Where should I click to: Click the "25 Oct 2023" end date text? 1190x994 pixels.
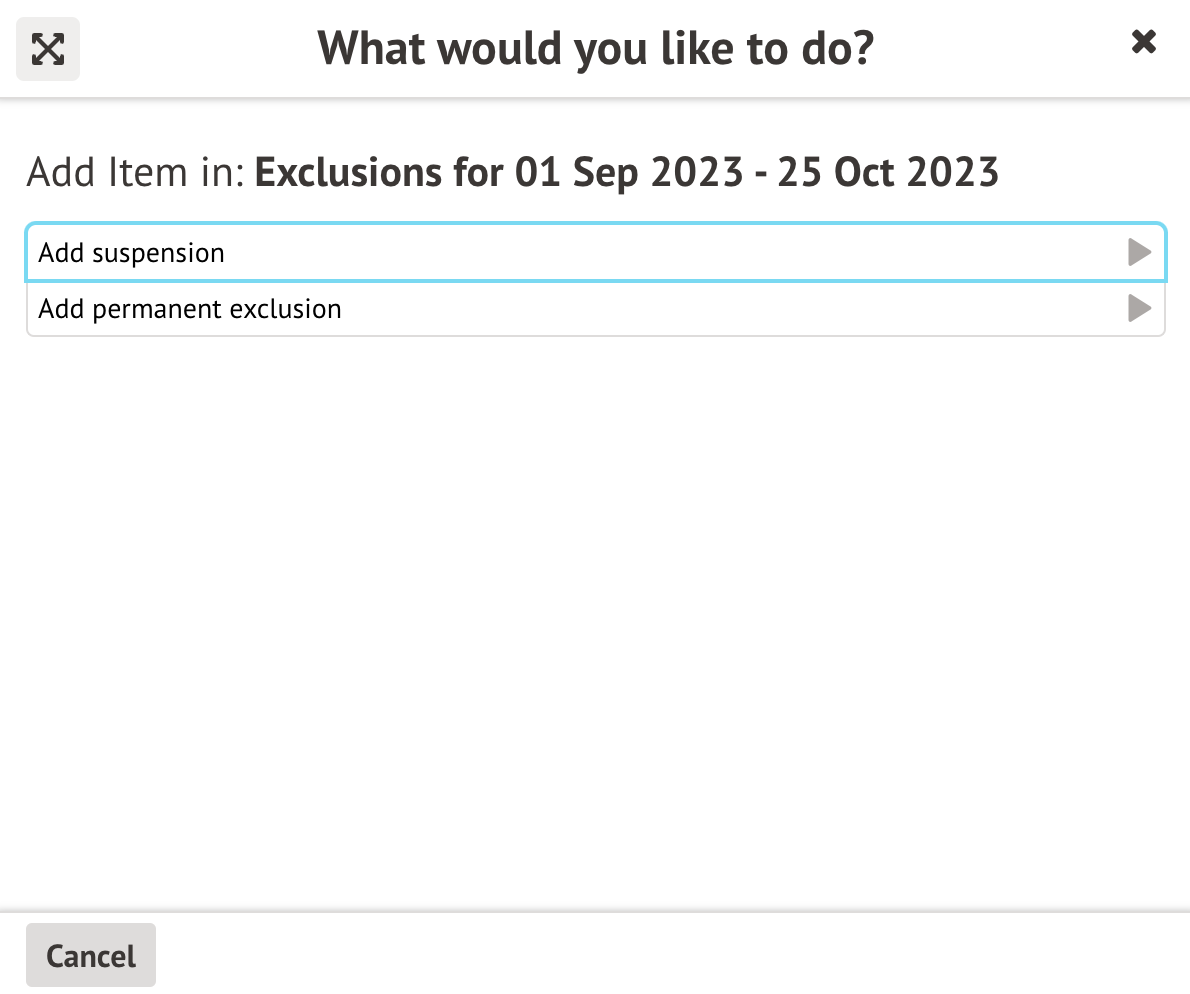click(888, 172)
